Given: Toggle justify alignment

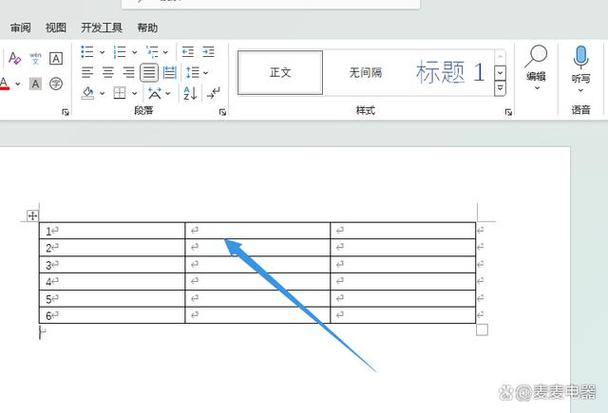Looking at the screenshot, I should [149, 73].
